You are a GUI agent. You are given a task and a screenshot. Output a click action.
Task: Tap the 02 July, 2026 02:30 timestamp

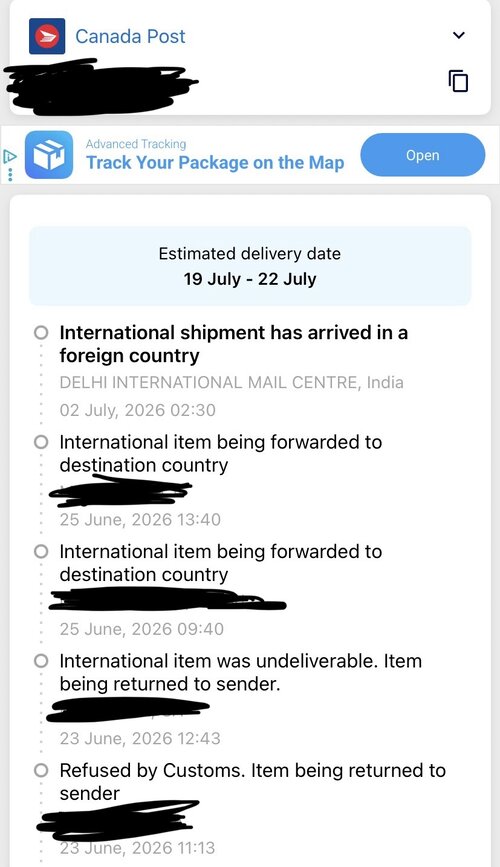point(137,410)
